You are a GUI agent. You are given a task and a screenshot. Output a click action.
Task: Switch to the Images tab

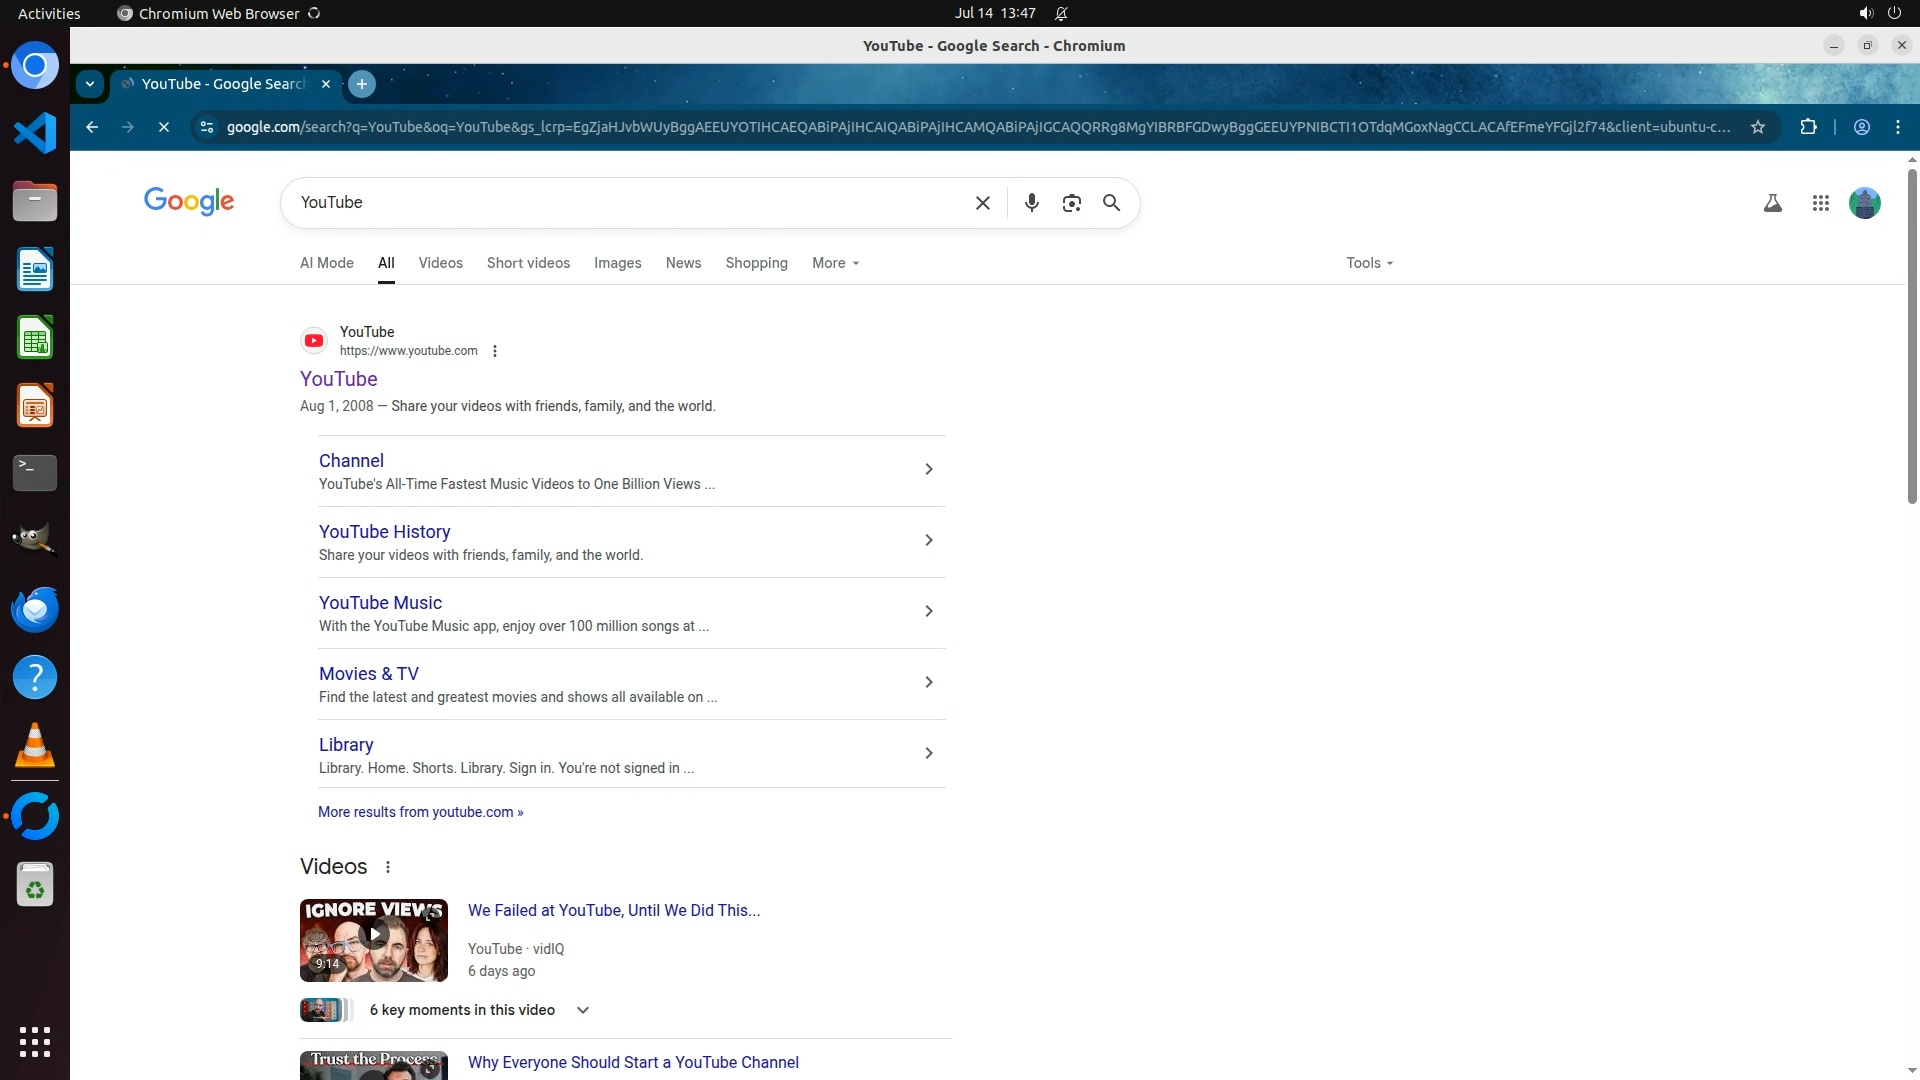pos(617,263)
